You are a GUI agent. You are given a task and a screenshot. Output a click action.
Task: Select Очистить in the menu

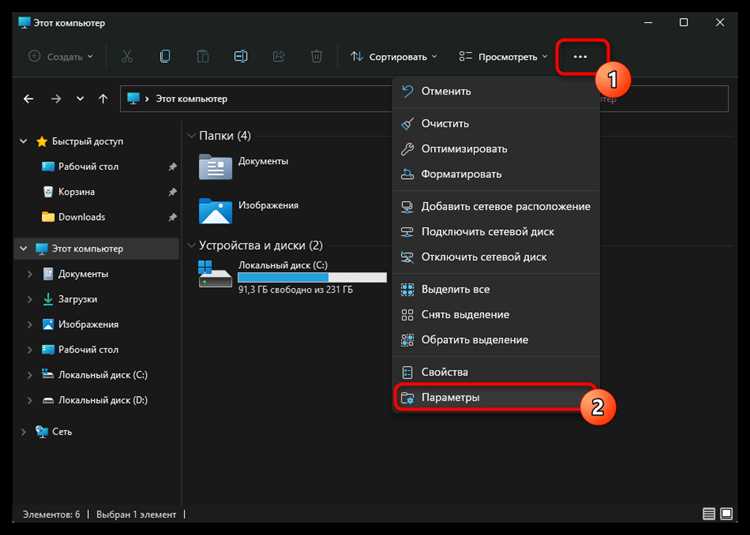pos(496,123)
